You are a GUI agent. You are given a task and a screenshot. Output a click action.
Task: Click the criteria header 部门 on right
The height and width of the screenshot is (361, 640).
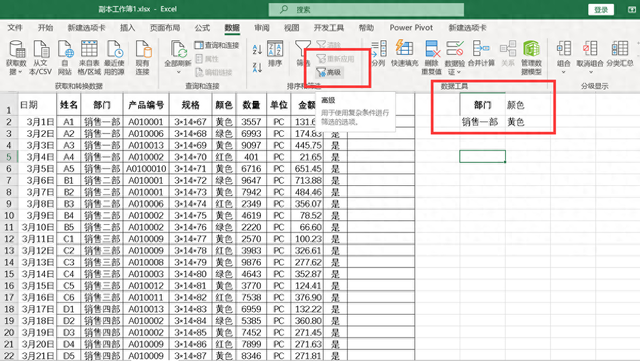(x=482, y=105)
